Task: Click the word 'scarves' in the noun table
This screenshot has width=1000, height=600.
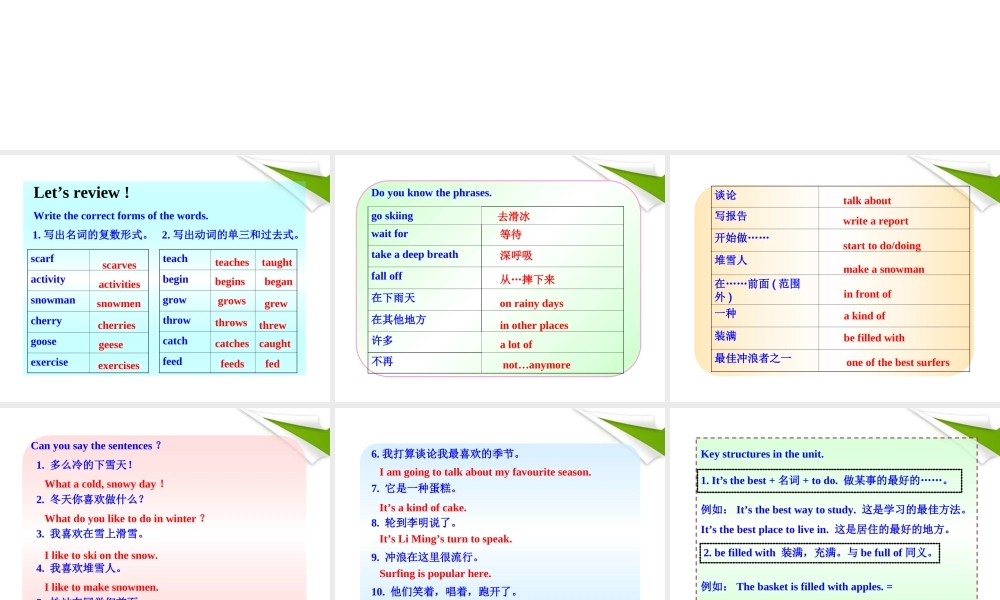Action: 119,265
